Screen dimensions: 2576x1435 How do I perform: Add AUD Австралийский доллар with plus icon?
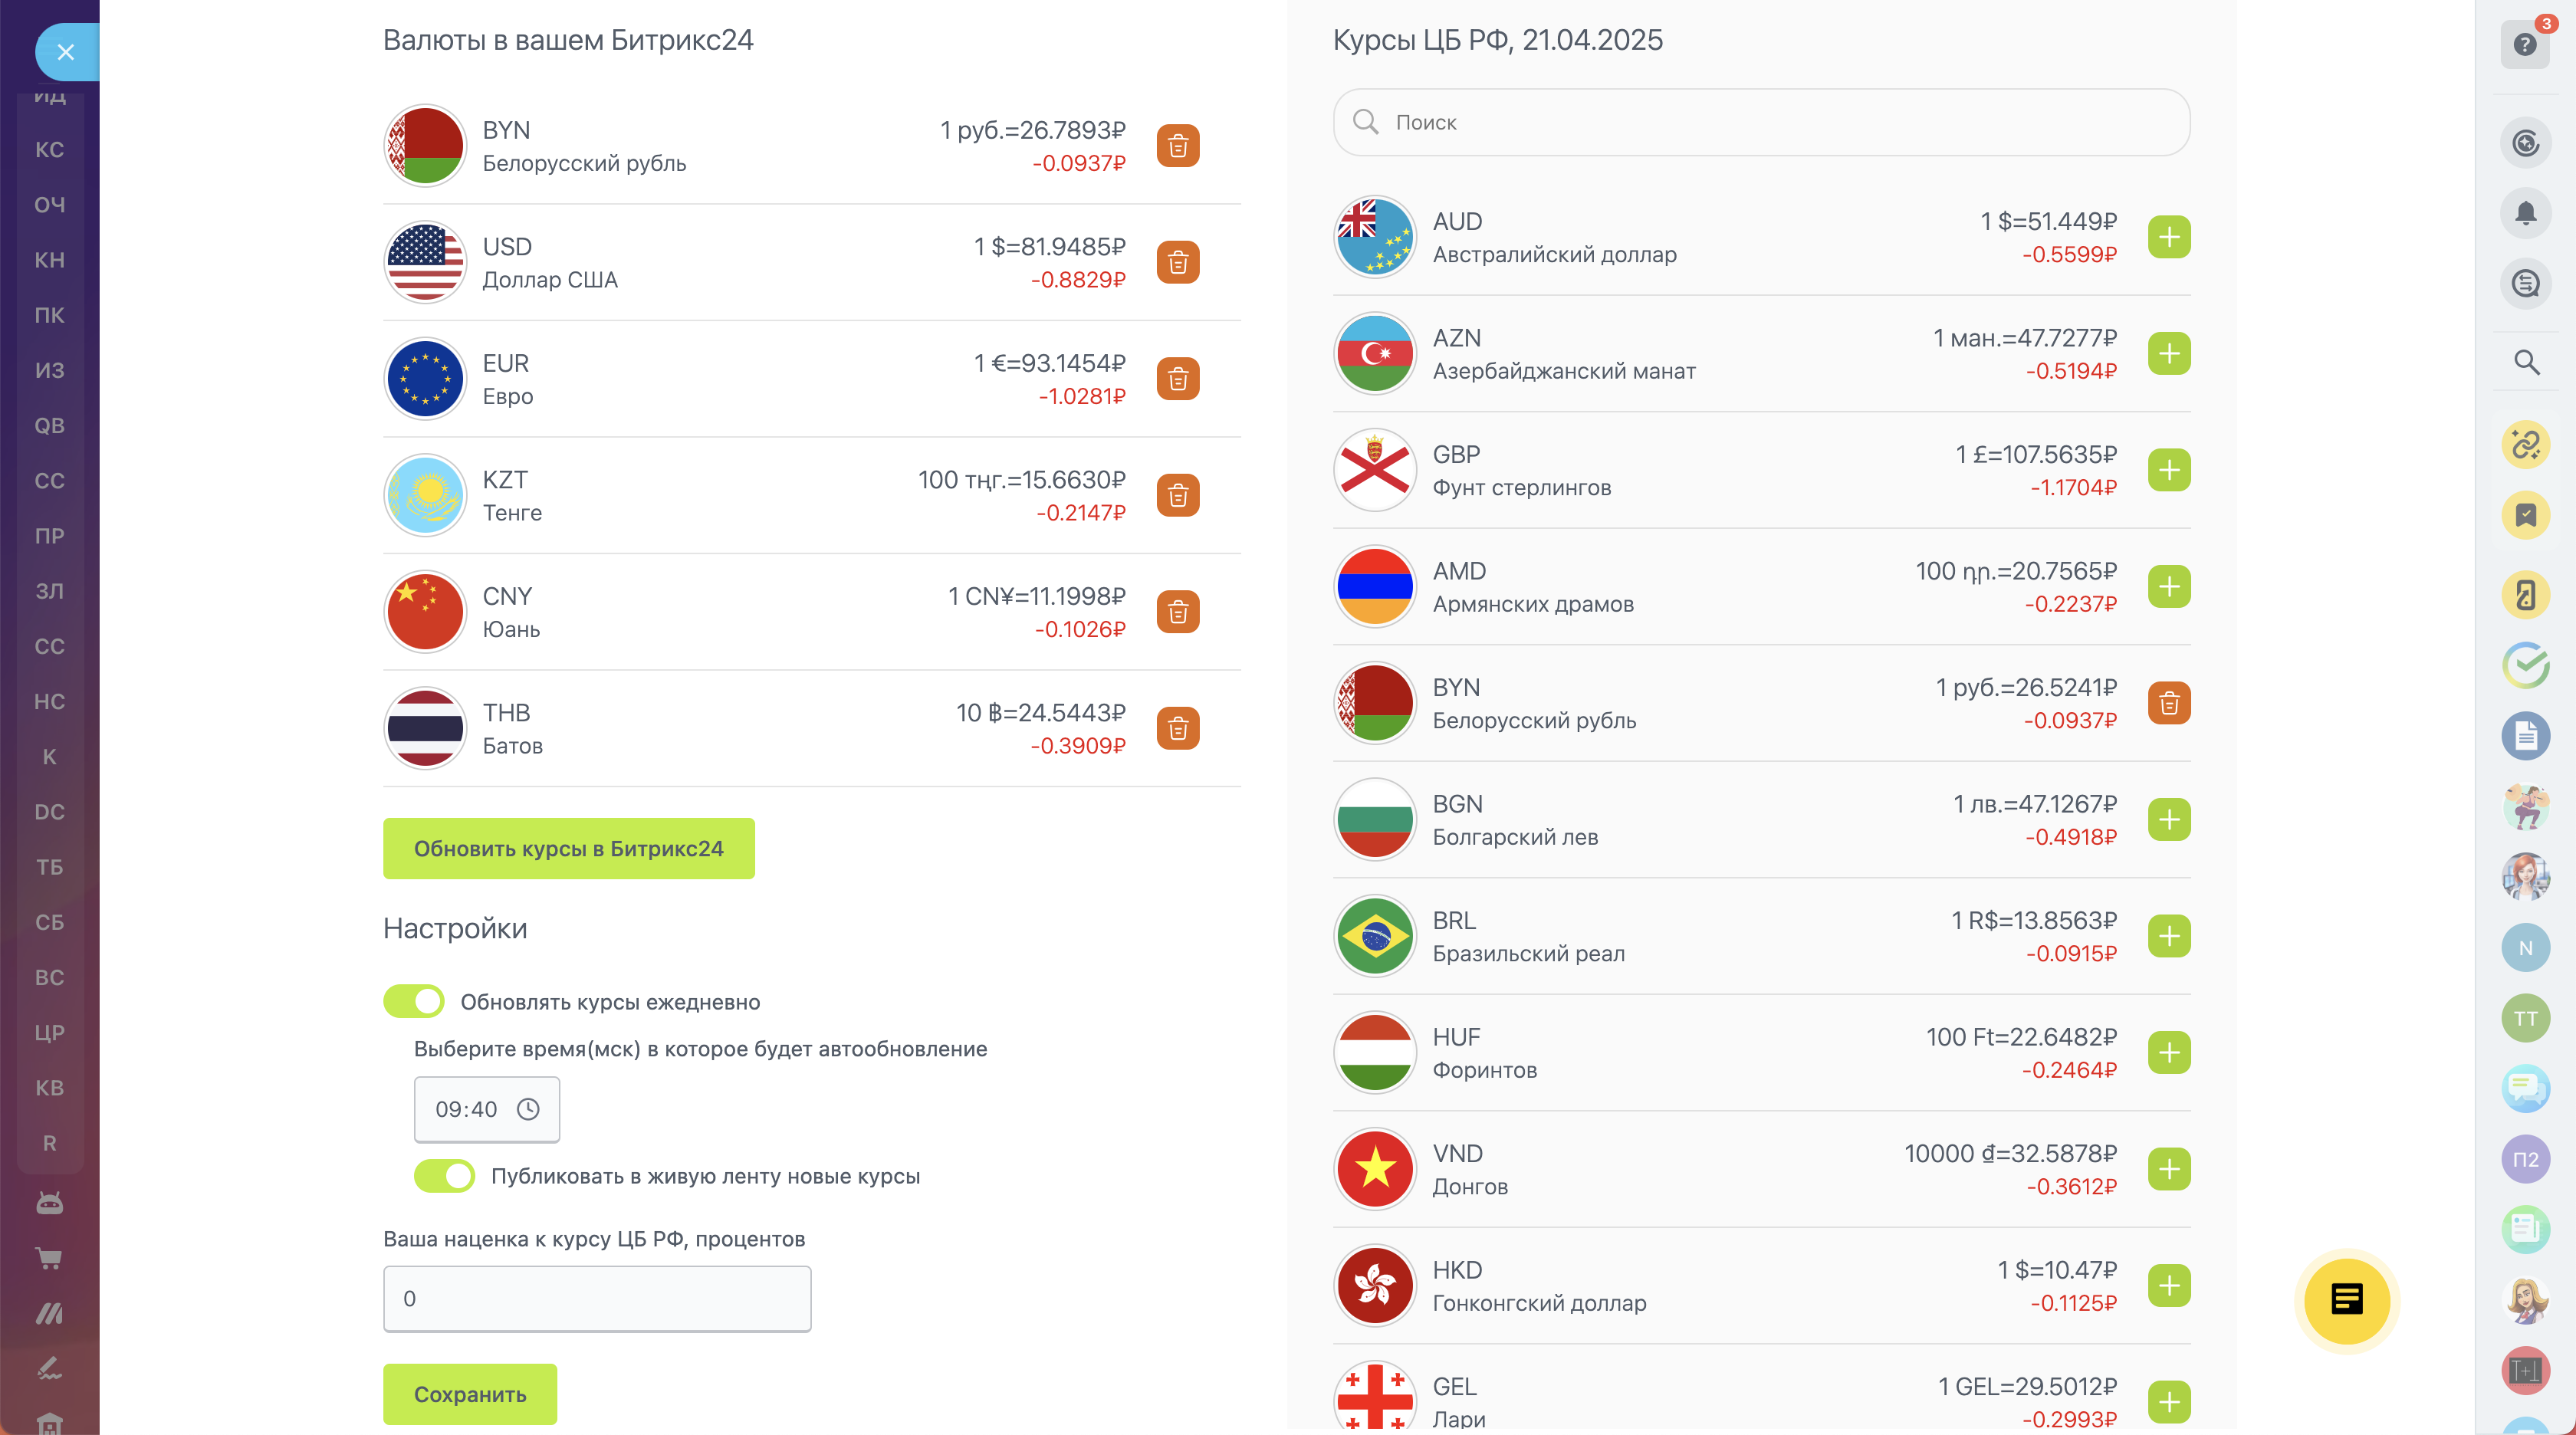pos(2168,237)
